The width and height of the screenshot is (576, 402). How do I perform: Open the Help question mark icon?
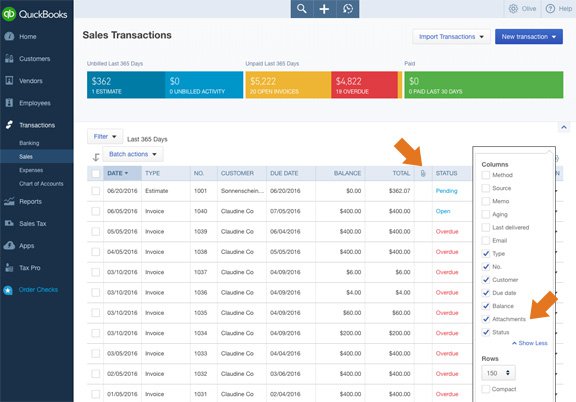550,8
